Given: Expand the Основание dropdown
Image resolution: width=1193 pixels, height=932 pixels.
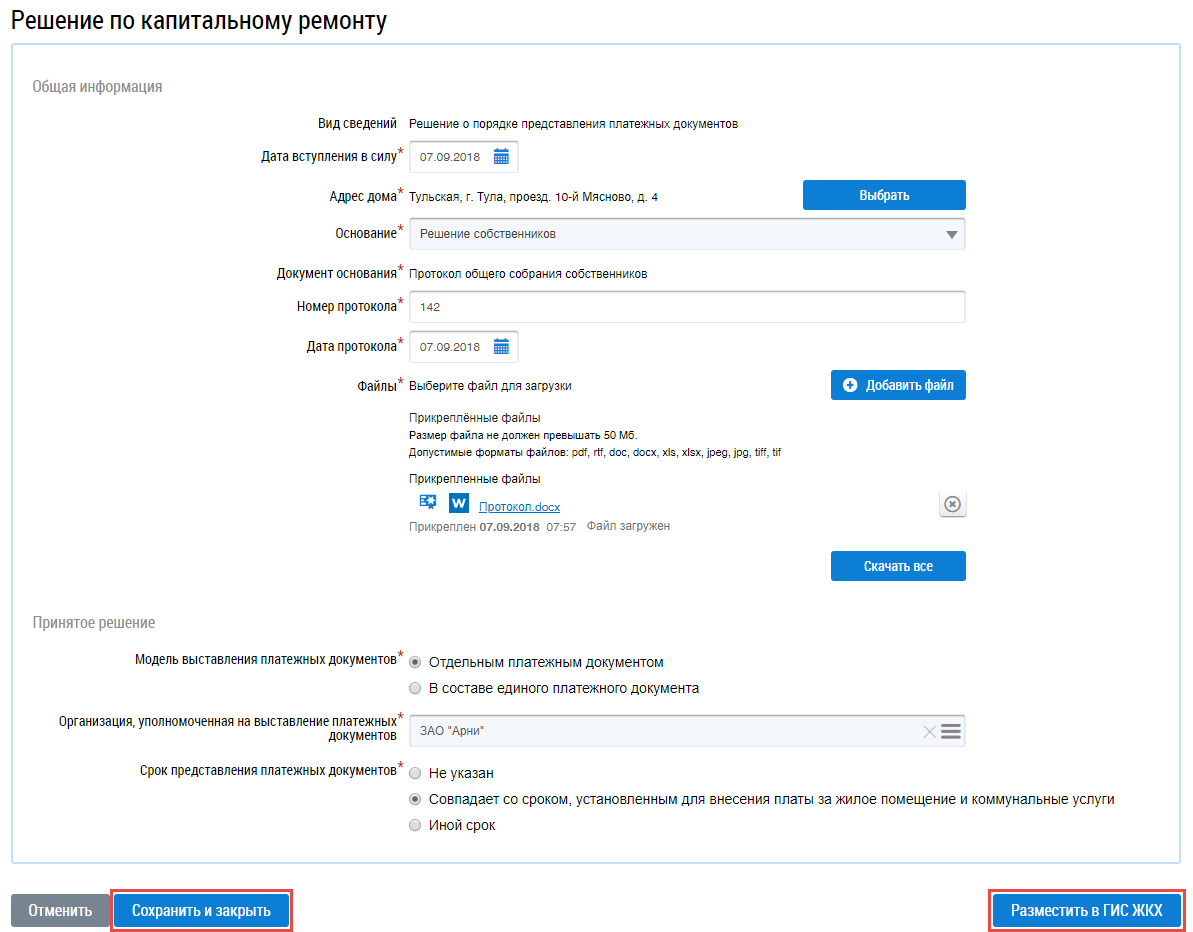Looking at the screenshot, I should (x=951, y=234).
